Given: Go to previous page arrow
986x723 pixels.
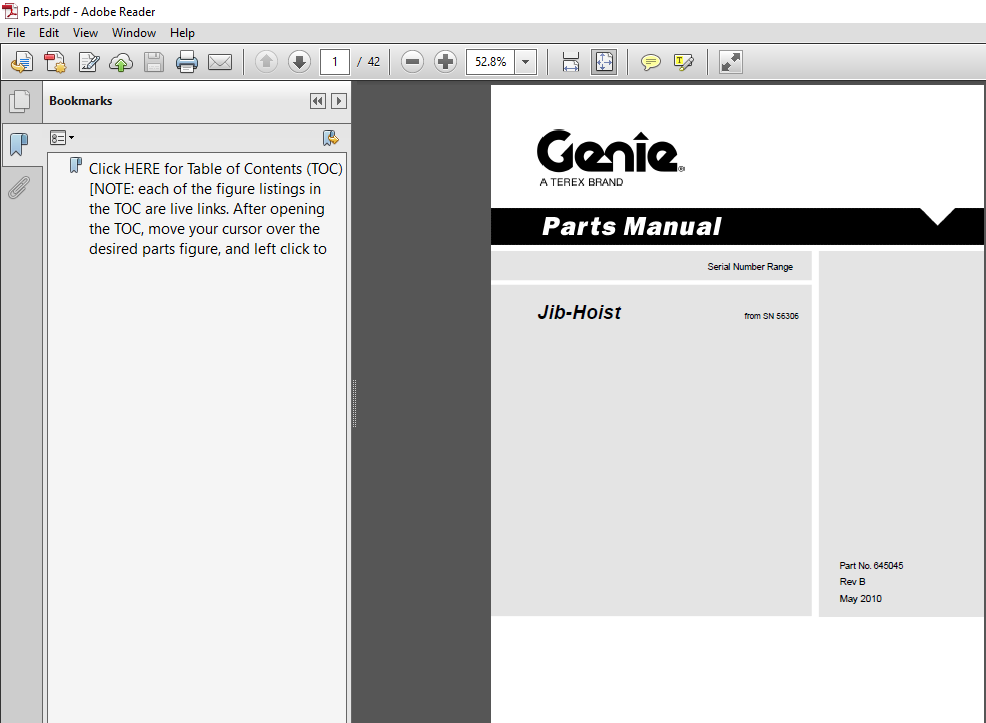Looking at the screenshot, I should [x=267, y=62].
